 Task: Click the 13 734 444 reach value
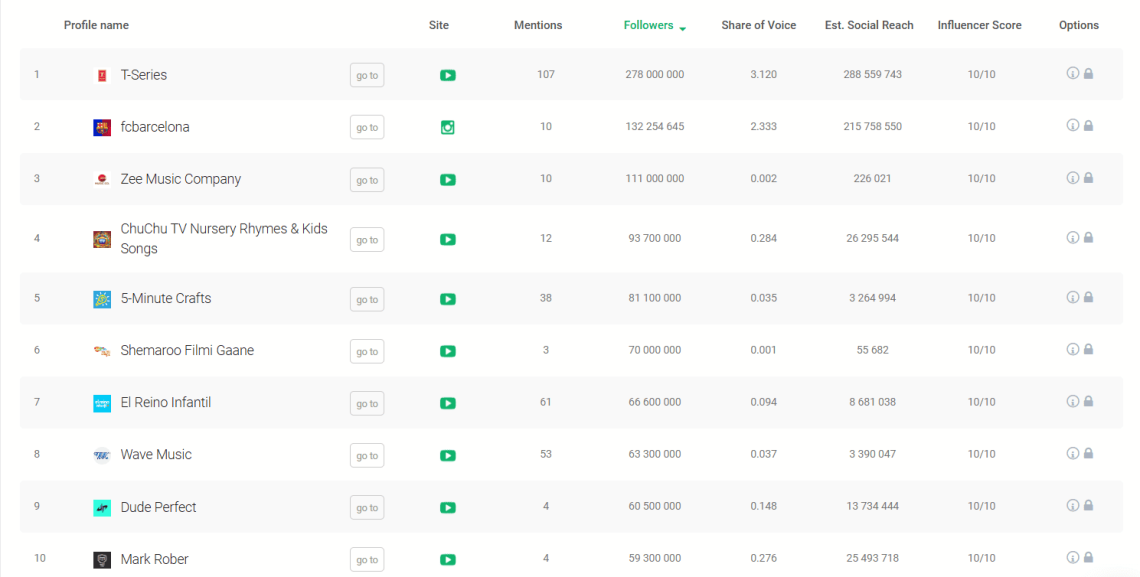coord(872,506)
